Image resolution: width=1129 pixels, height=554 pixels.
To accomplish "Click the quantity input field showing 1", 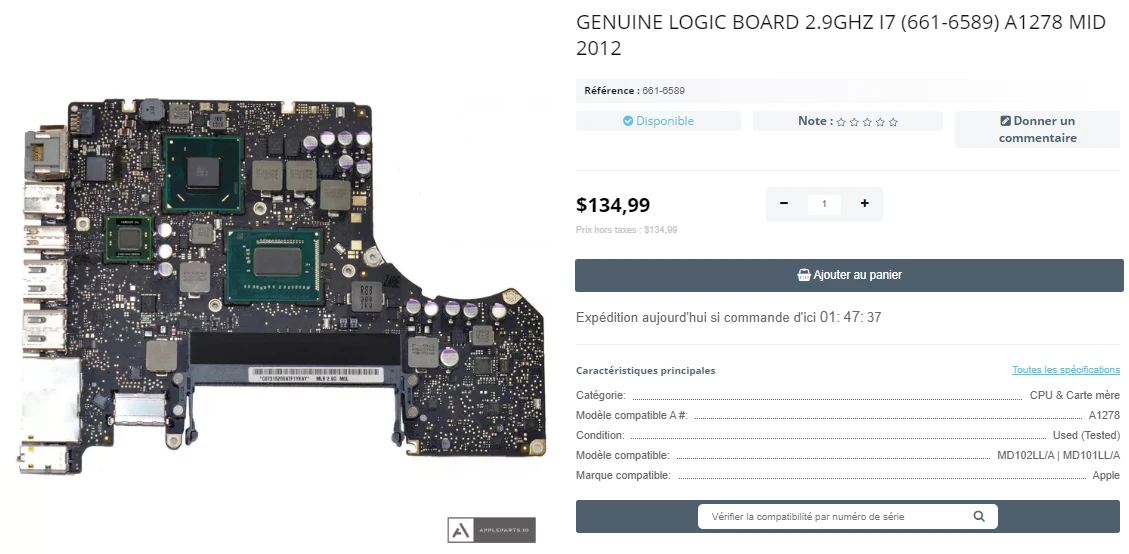I will (x=824, y=204).
